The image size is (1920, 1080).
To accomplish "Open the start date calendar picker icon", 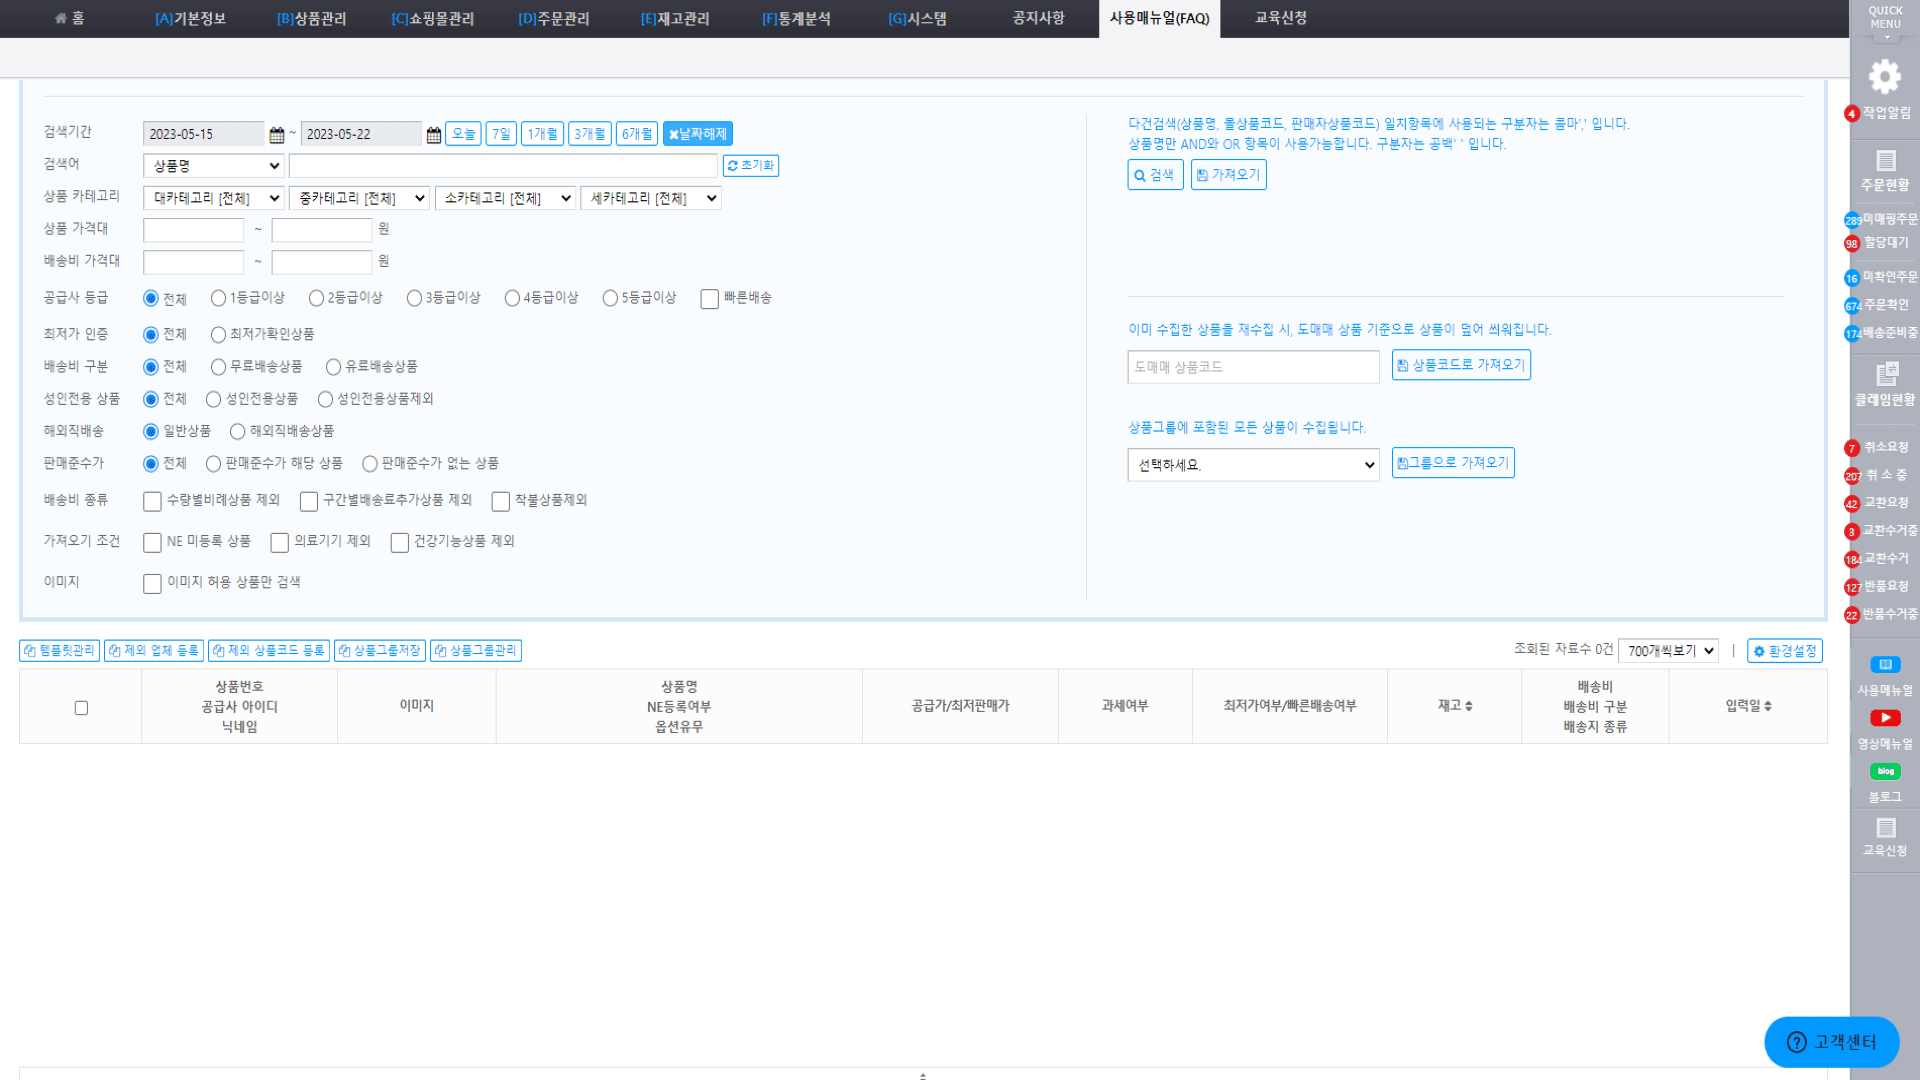I will point(277,135).
